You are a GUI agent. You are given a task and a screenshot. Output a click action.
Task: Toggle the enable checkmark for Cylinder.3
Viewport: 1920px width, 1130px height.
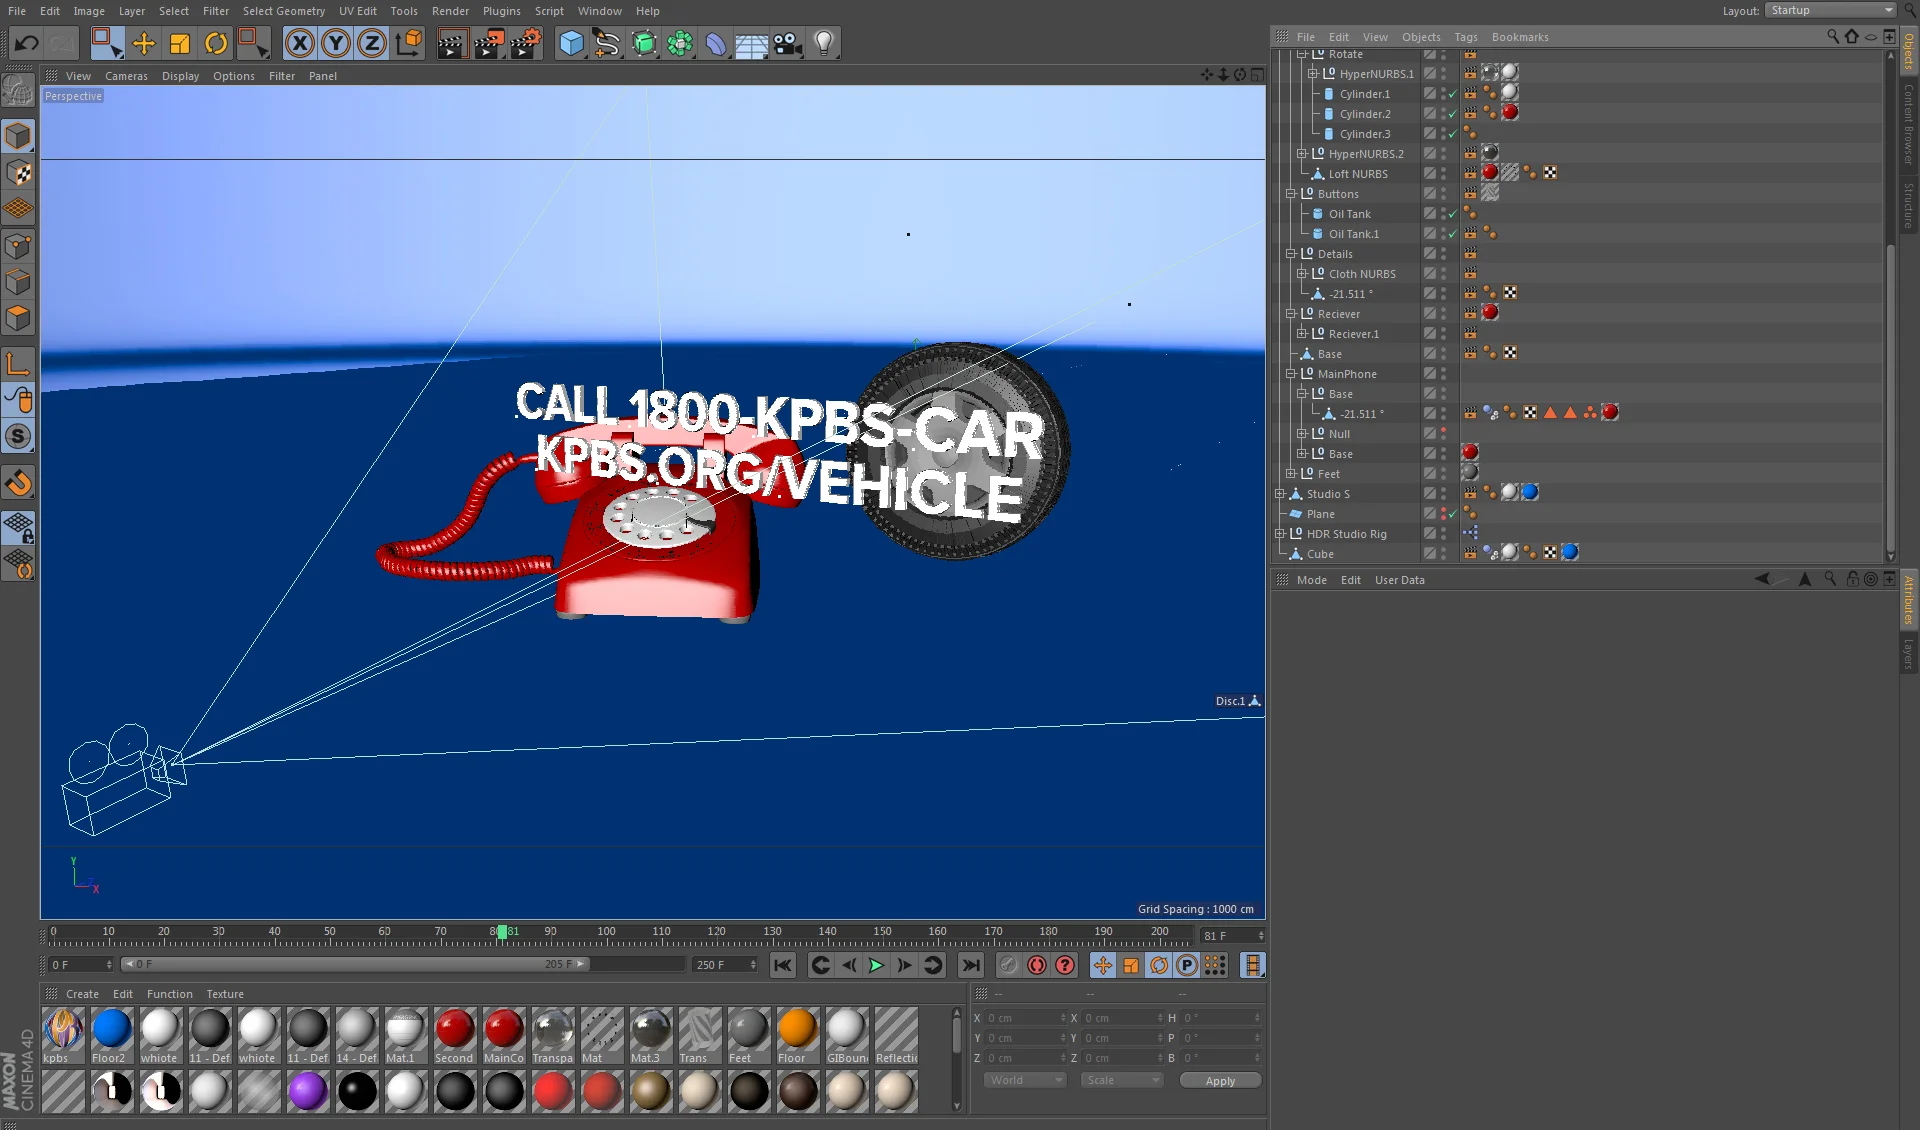pyautogui.click(x=1453, y=134)
